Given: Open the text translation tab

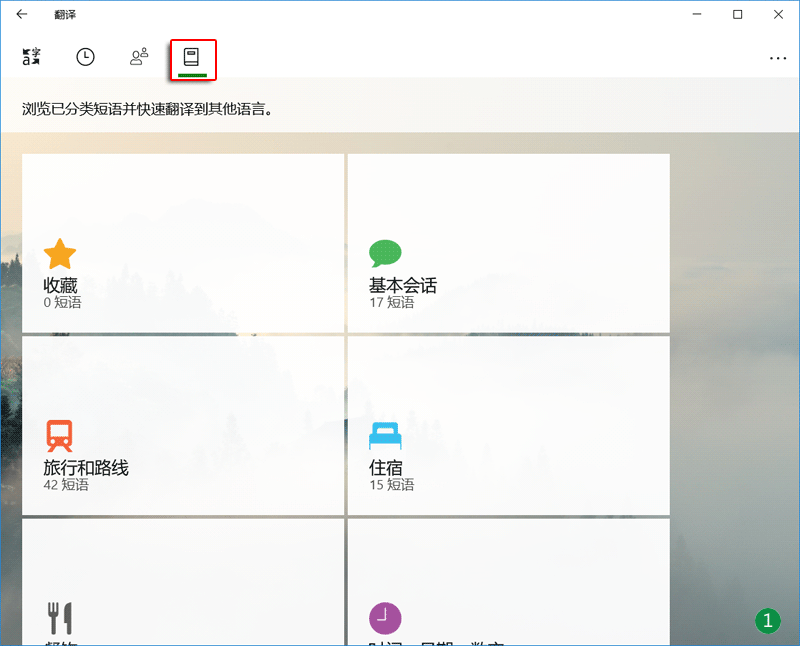Looking at the screenshot, I should coord(31,57).
